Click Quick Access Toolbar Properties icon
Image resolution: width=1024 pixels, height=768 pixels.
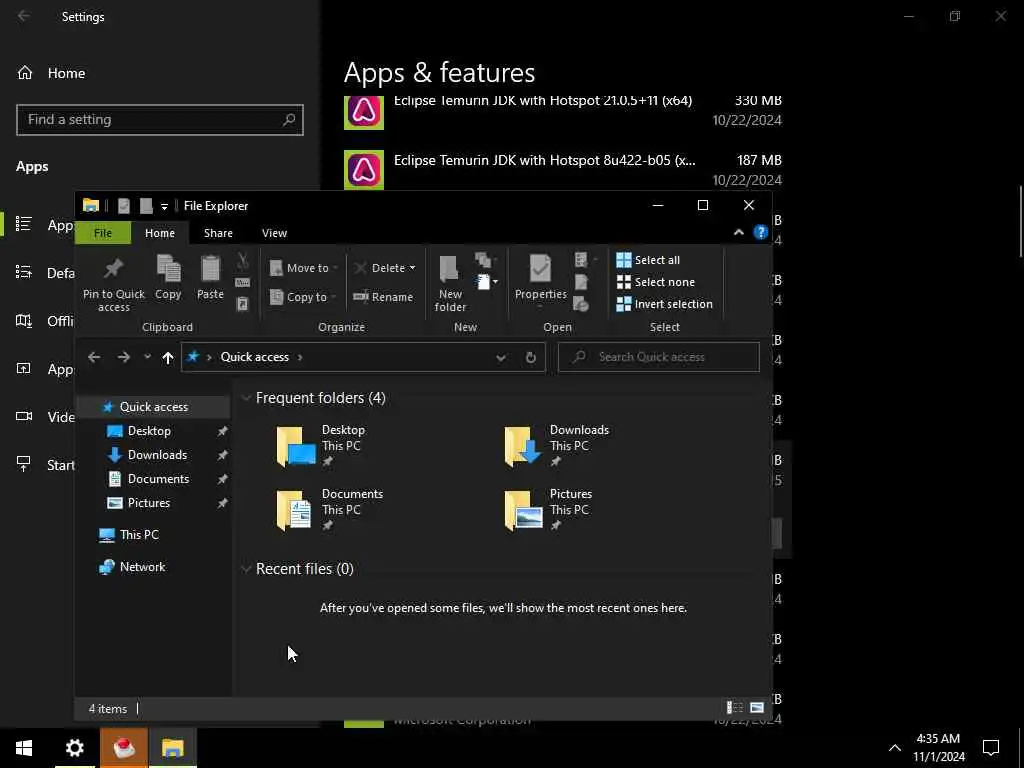coord(123,206)
